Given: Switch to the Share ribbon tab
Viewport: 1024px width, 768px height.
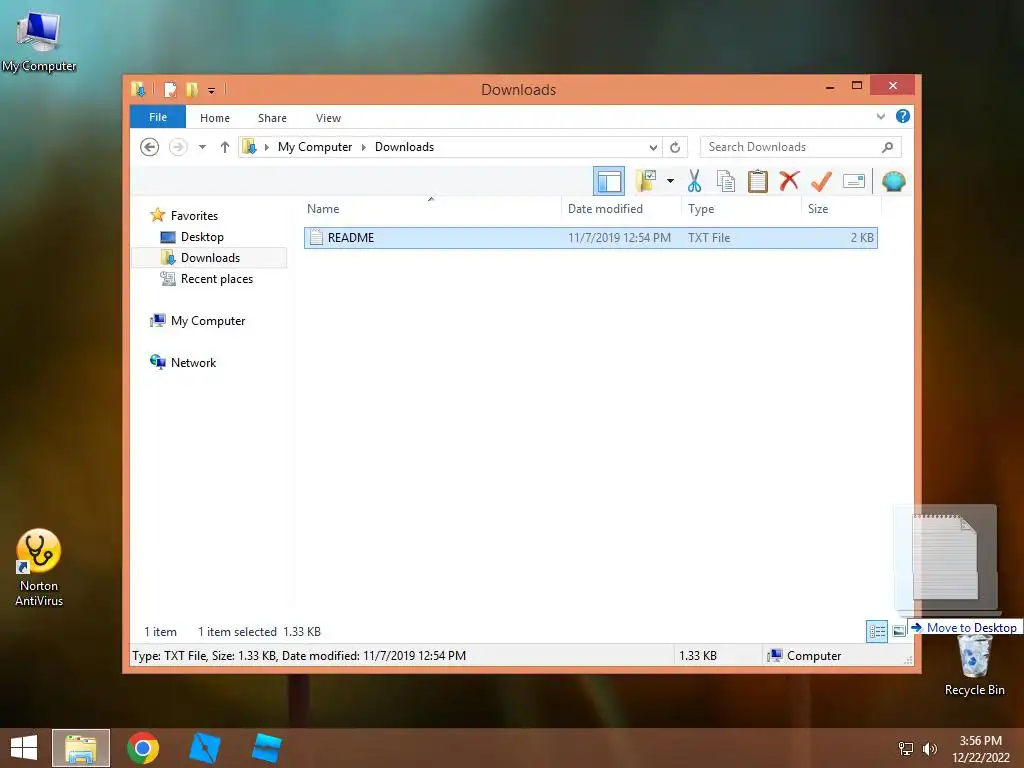Looking at the screenshot, I should pos(272,118).
